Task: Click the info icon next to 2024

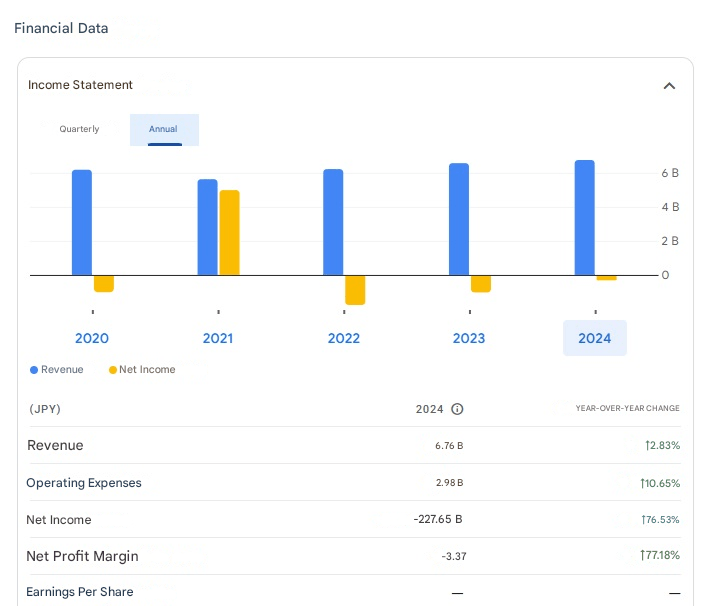Action: coord(457,409)
